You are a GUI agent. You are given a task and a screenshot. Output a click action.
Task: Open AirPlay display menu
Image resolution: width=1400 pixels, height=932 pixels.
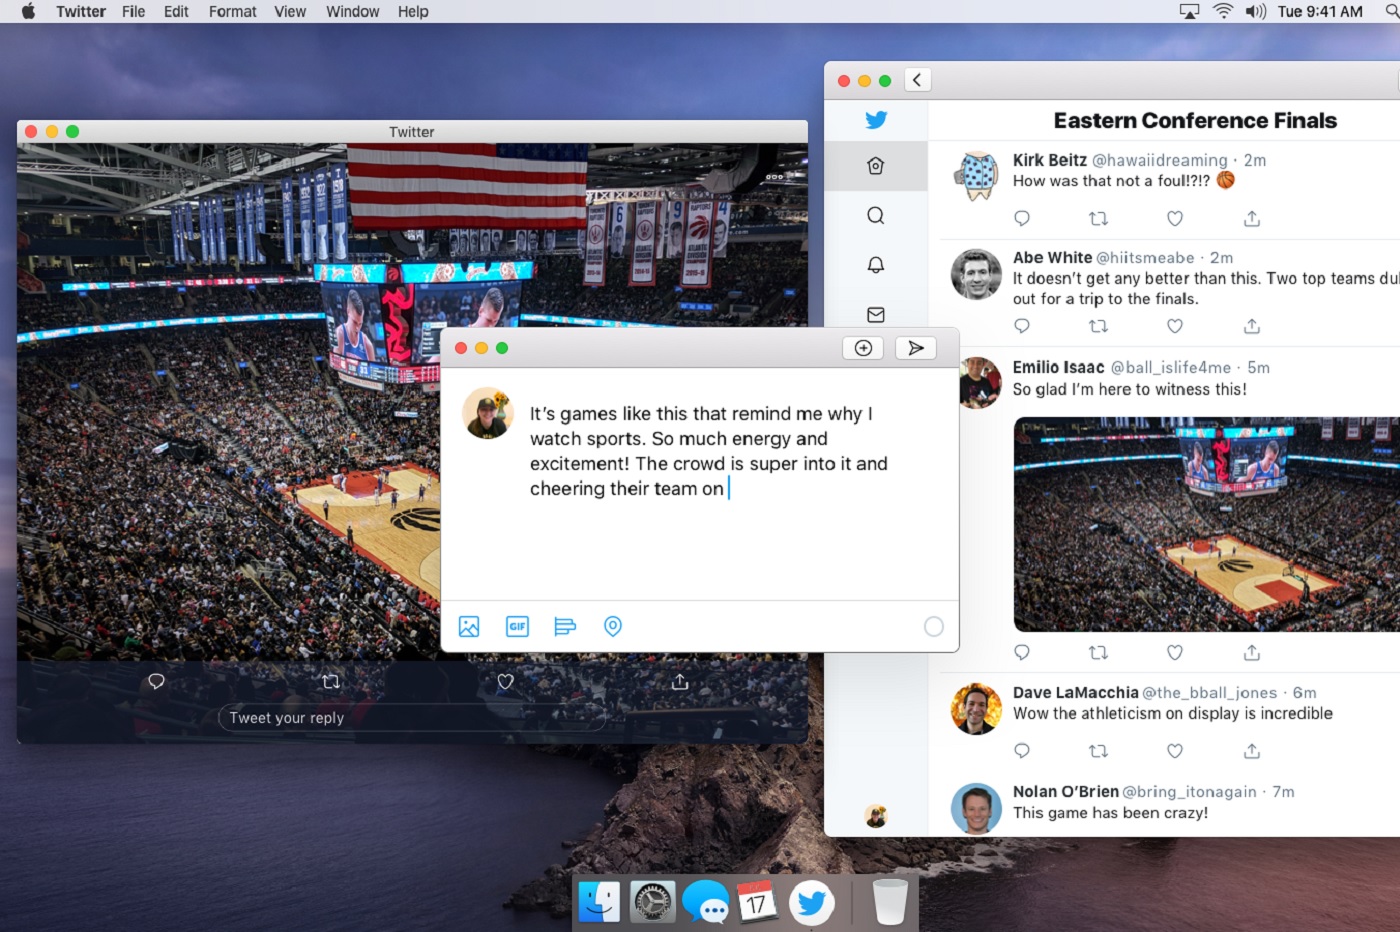pos(1189,11)
